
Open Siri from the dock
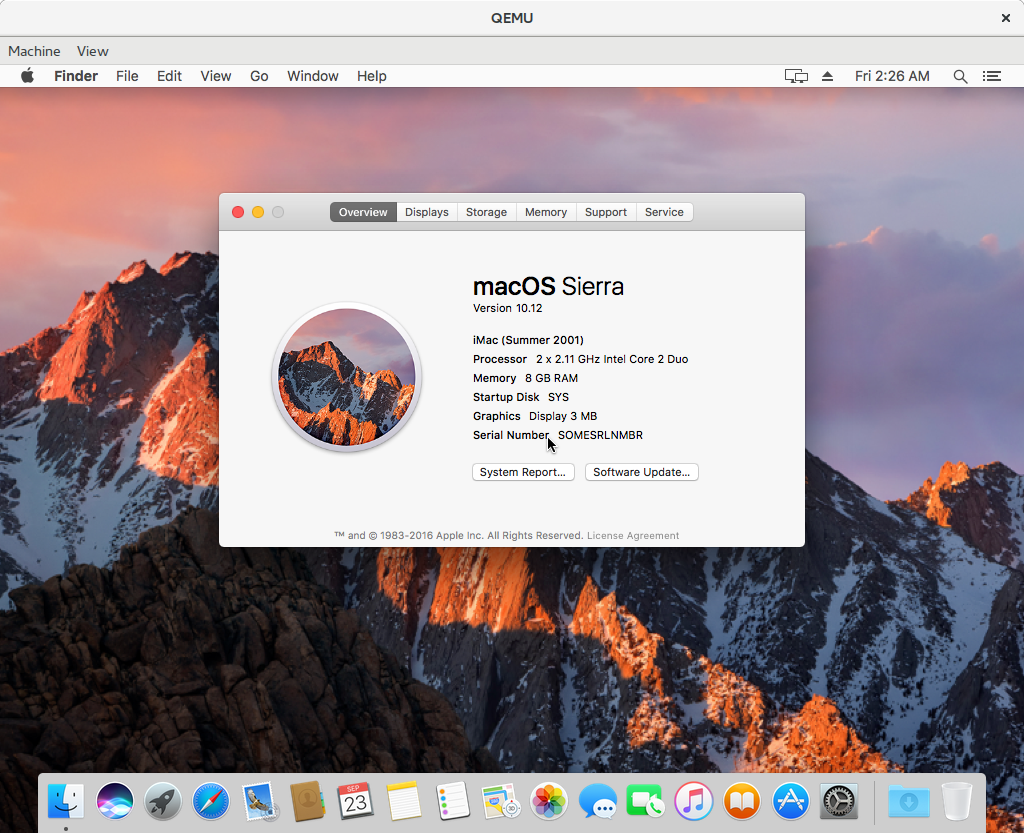pyautogui.click(x=115, y=801)
